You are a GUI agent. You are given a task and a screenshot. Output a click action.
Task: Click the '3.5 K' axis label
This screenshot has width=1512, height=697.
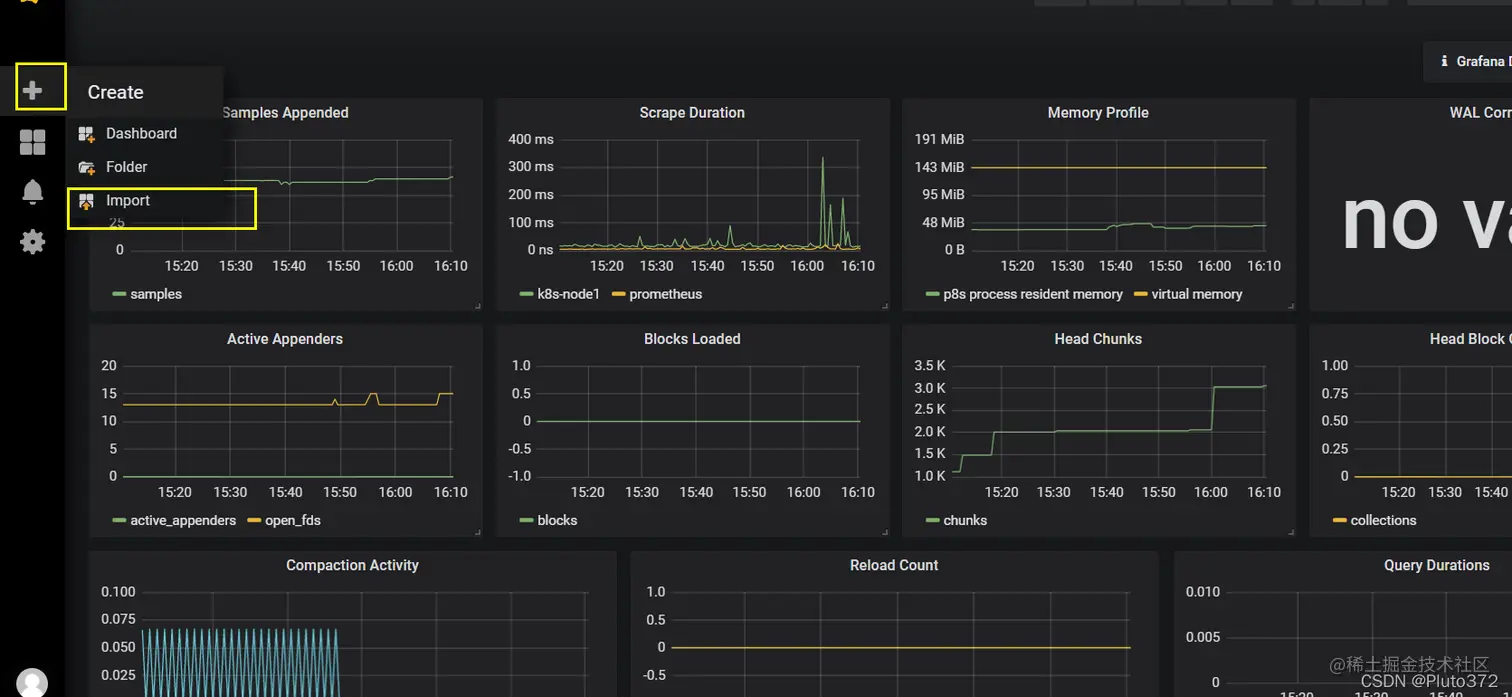pyautogui.click(x=930, y=365)
